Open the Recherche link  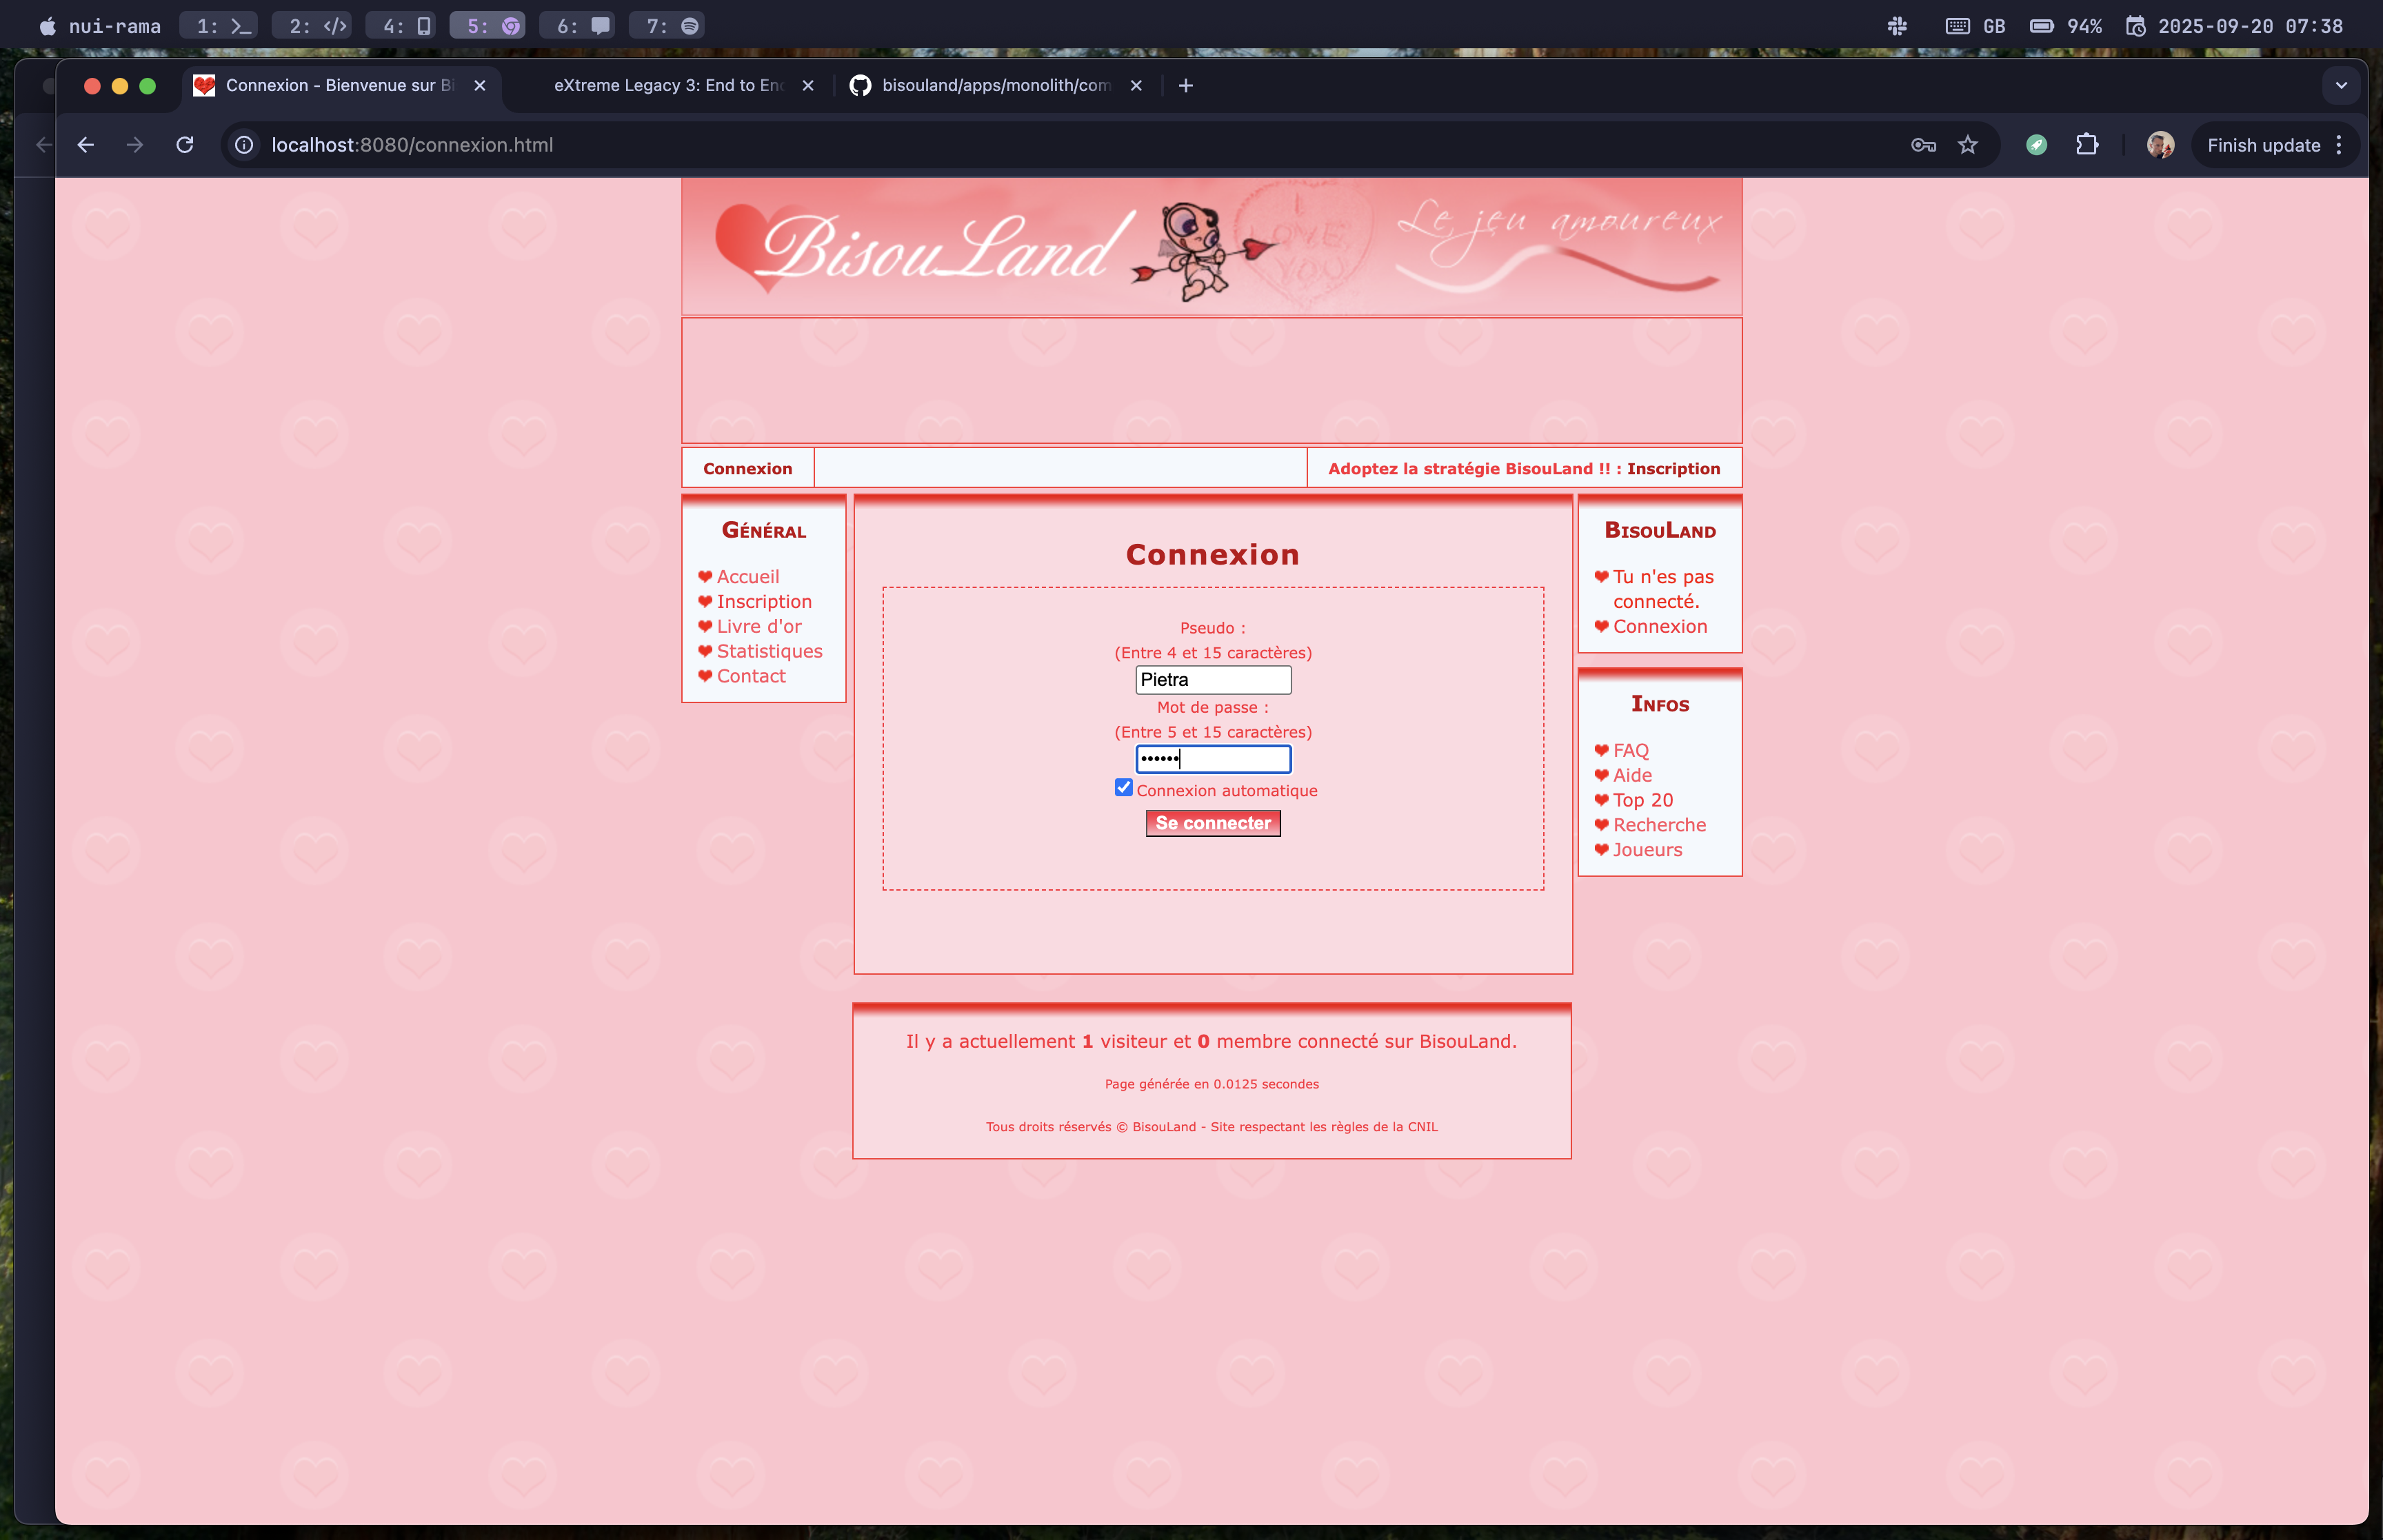[x=1660, y=826]
